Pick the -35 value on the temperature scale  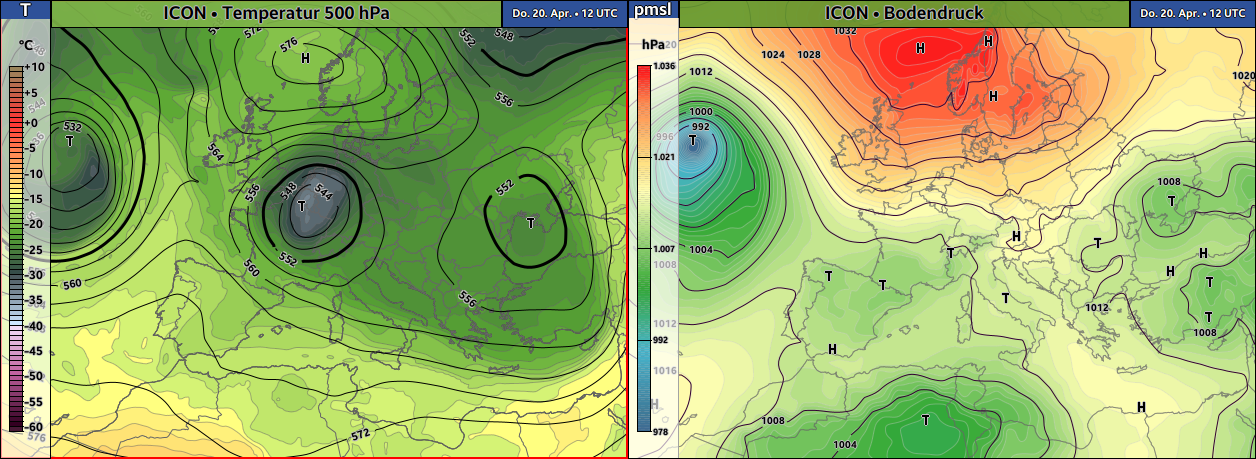pyautogui.click(x=34, y=300)
